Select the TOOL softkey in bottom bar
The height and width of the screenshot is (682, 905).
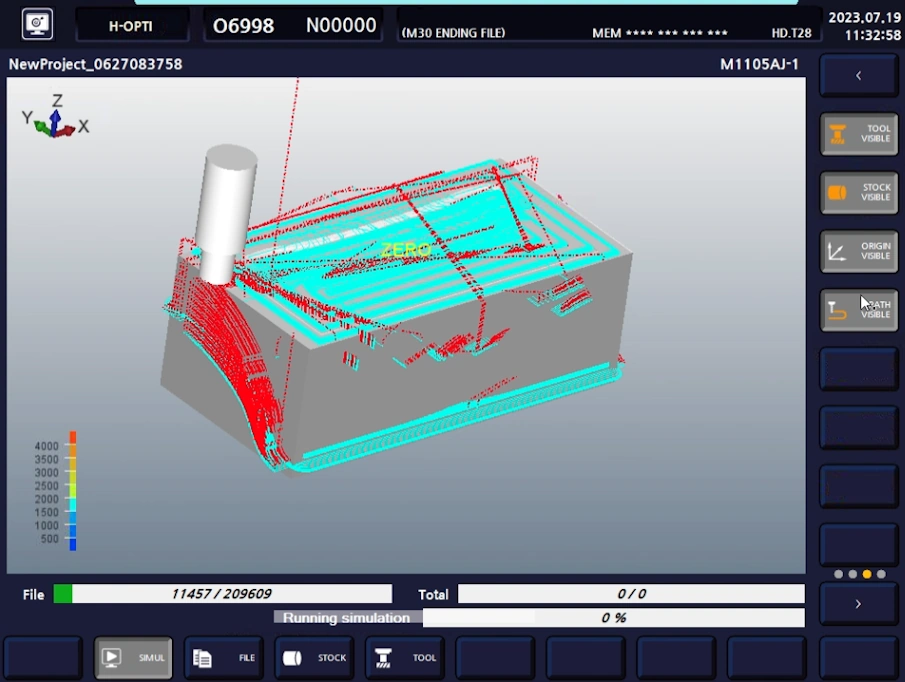pos(405,658)
